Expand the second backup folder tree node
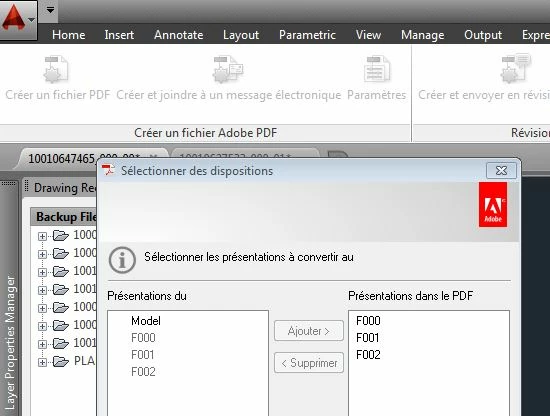550x416 pixels. [42, 254]
